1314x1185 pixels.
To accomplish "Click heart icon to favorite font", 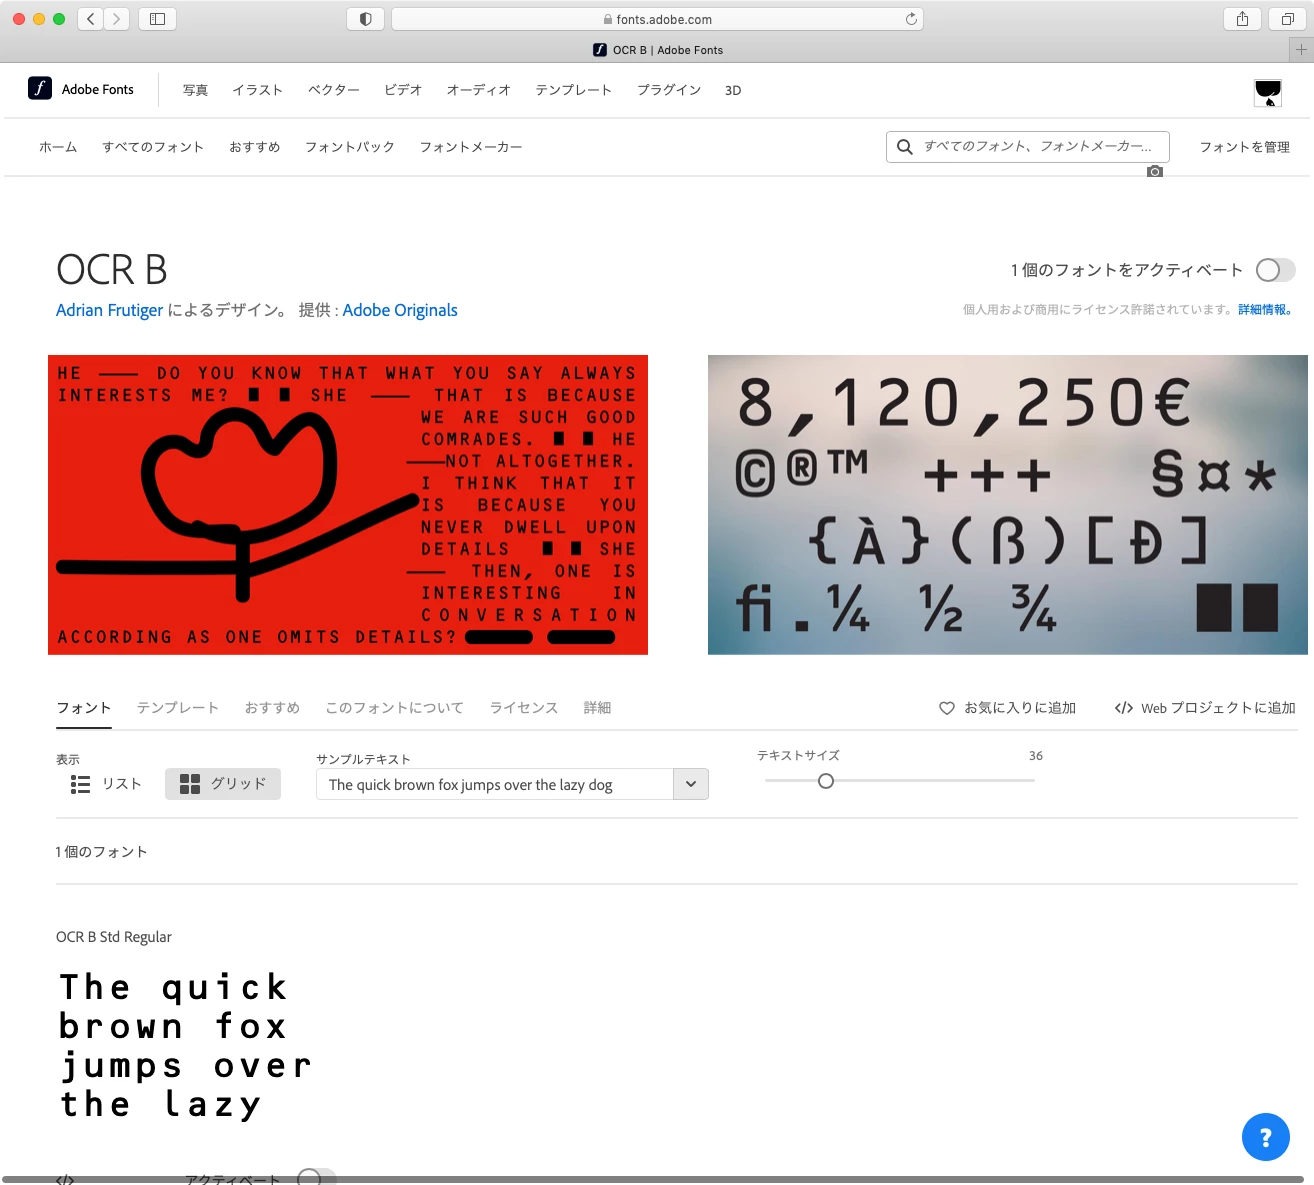I will [947, 708].
